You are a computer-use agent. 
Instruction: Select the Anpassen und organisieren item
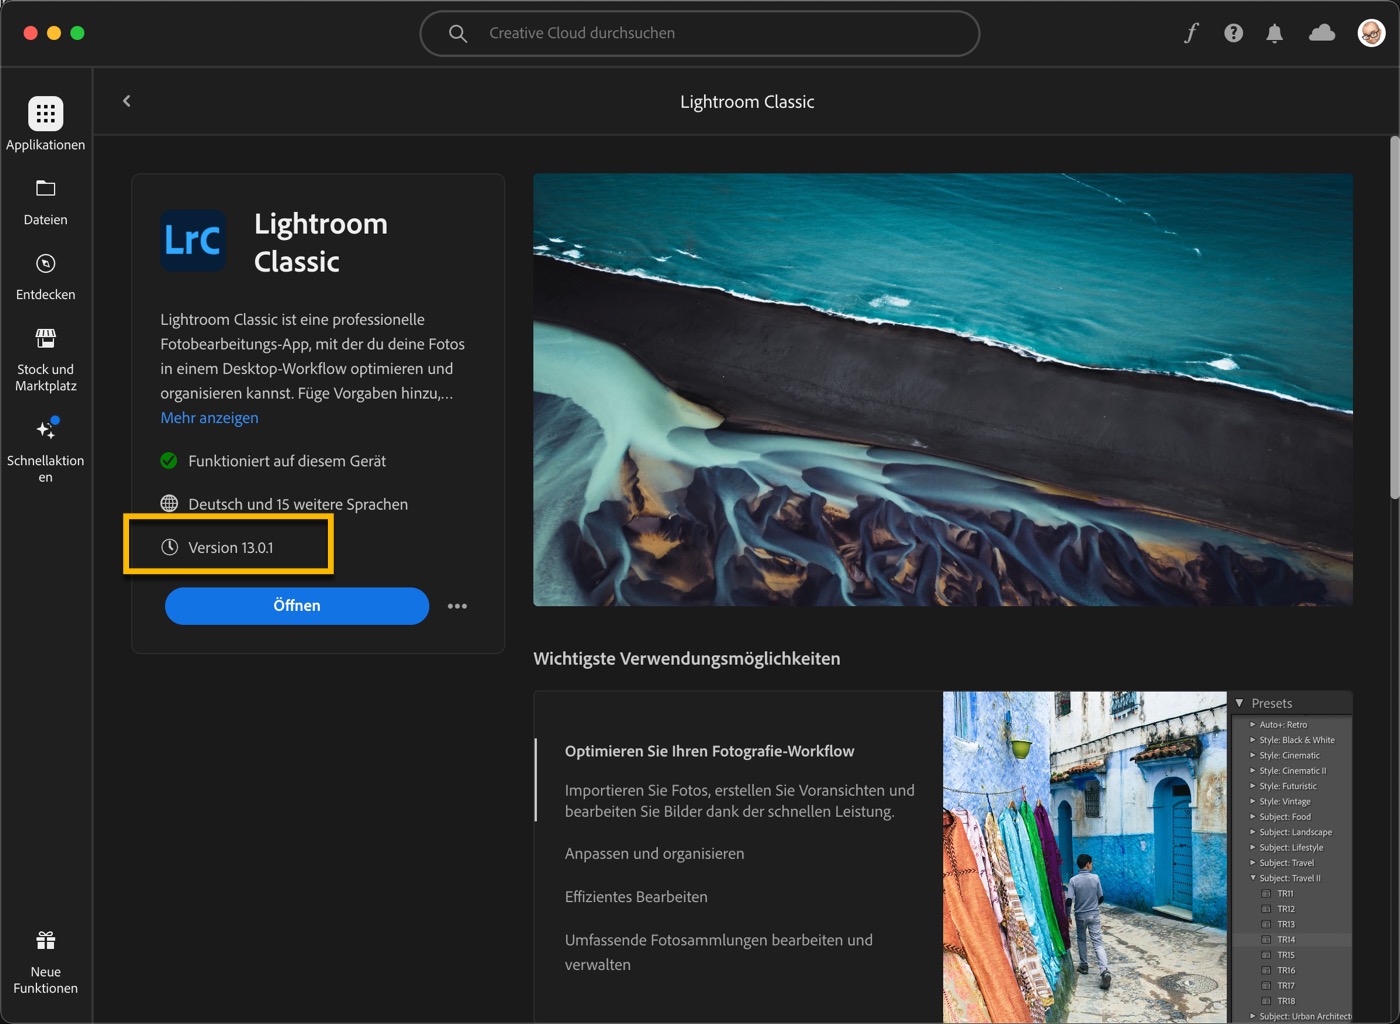click(x=654, y=853)
